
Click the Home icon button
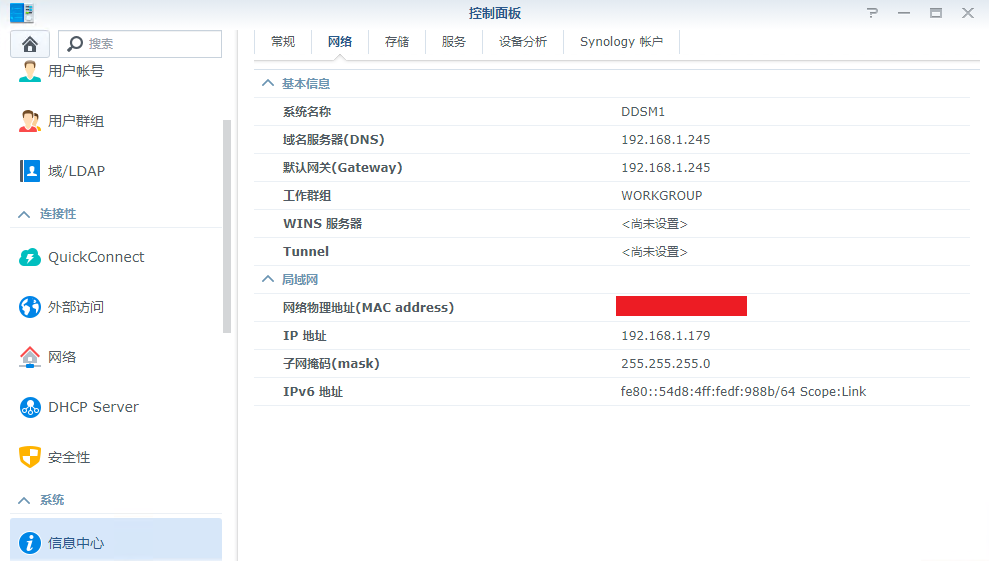pyautogui.click(x=30, y=44)
